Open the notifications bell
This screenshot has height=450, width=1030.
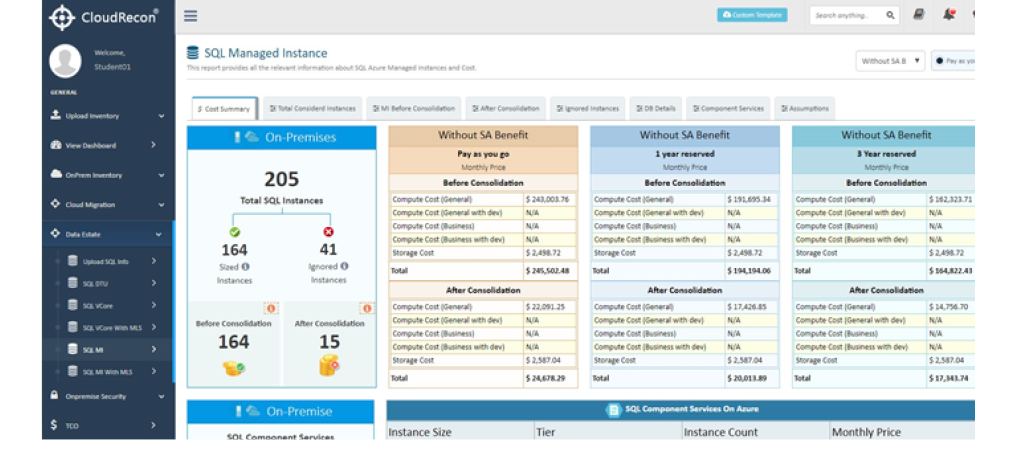click(x=949, y=15)
